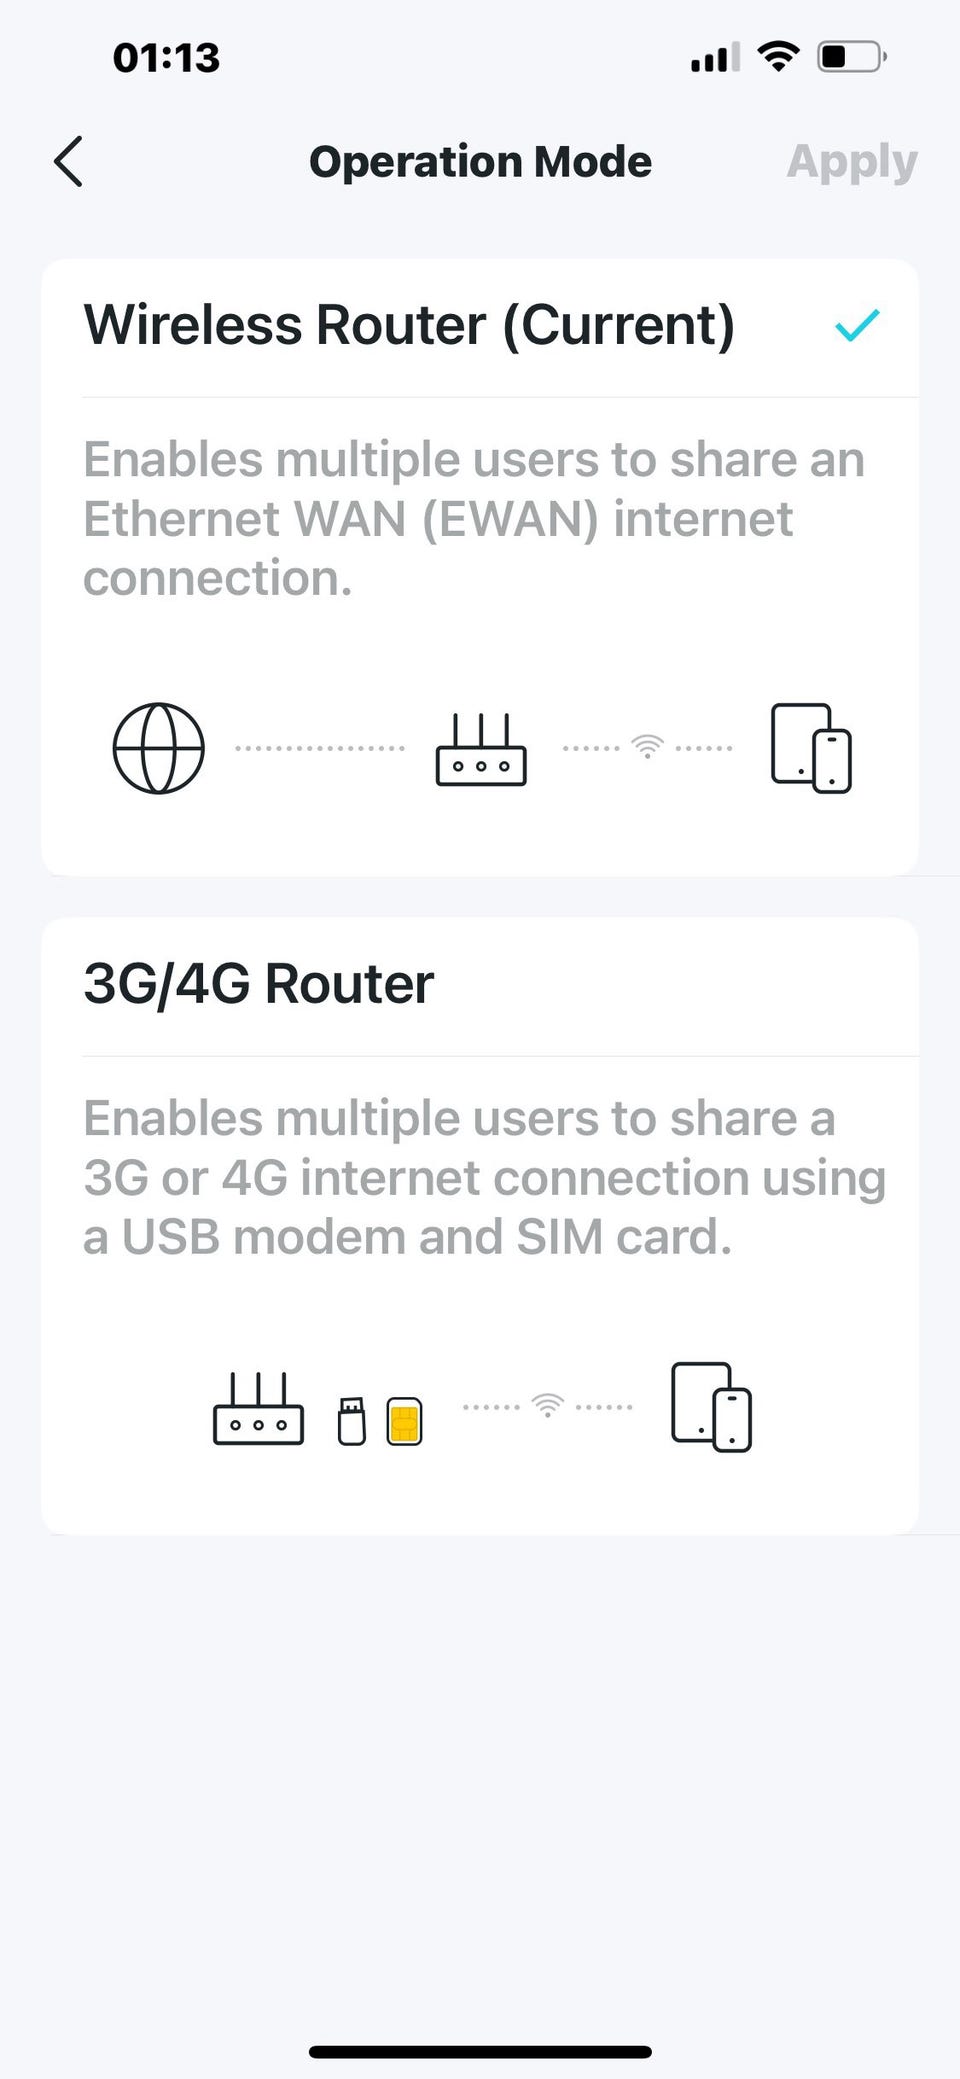Click router icon in 3G/4G diagram
Screen dimensions: 960x2079
[x=258, y=1408]
